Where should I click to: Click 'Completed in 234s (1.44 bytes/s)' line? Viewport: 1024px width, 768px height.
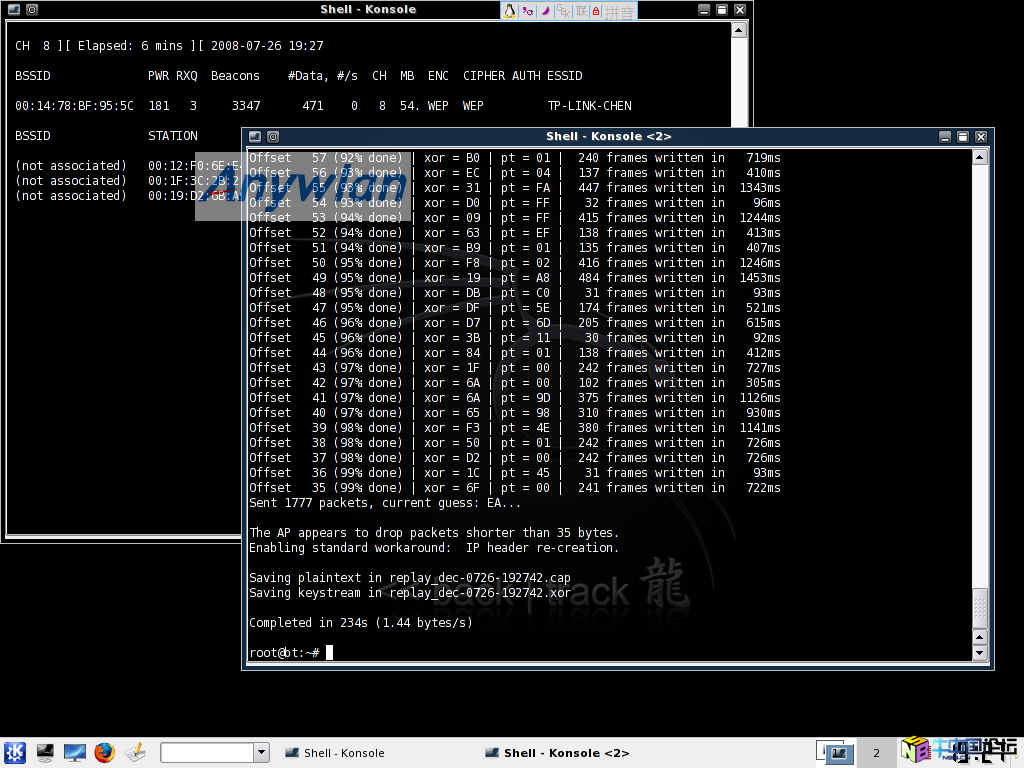point(360,623)
